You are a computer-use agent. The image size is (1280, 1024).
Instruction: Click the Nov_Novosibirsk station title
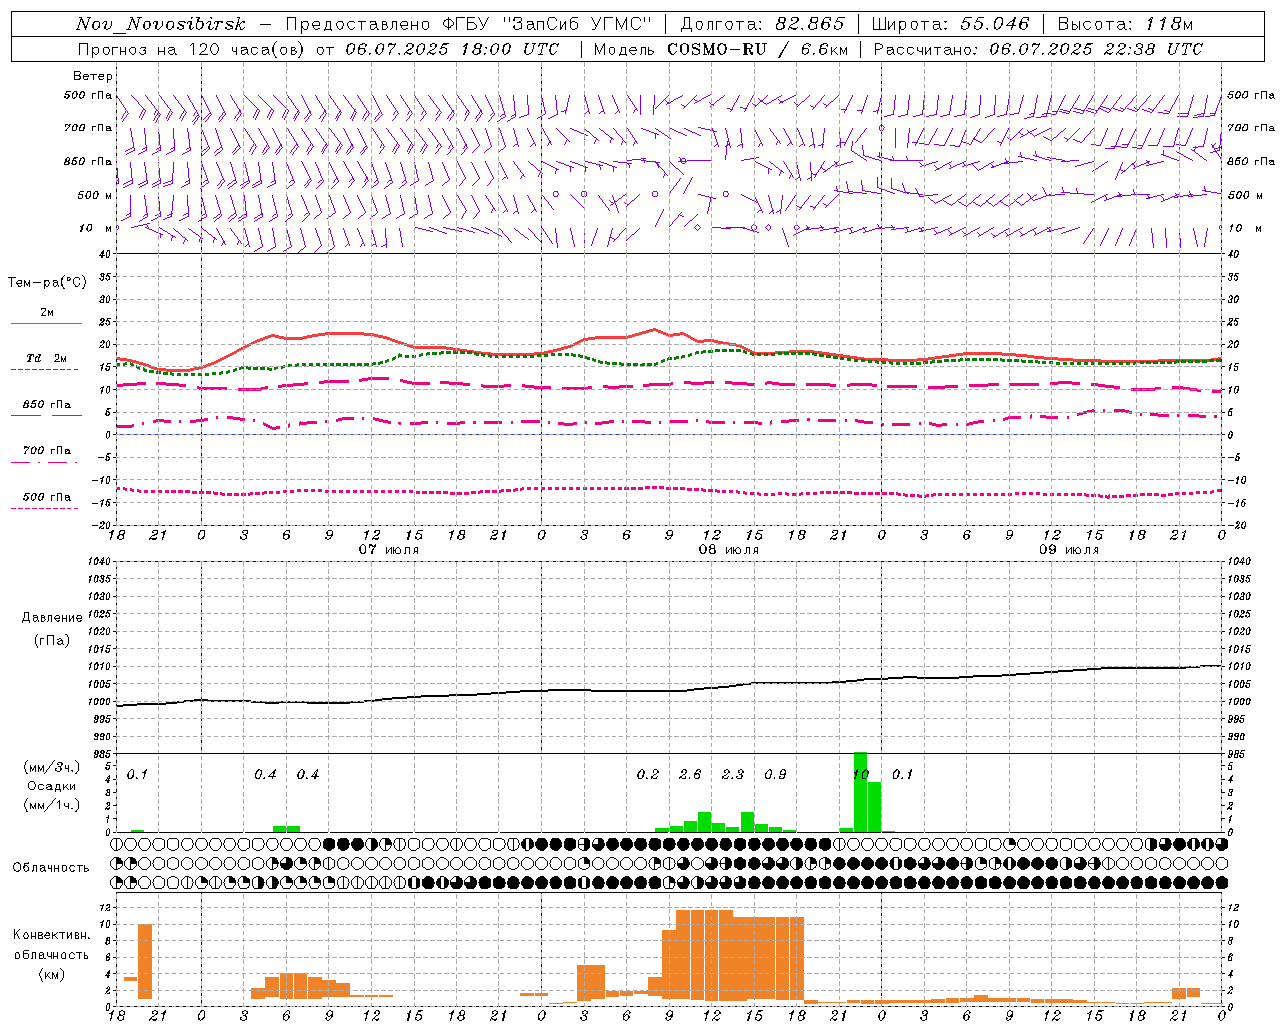160,24
